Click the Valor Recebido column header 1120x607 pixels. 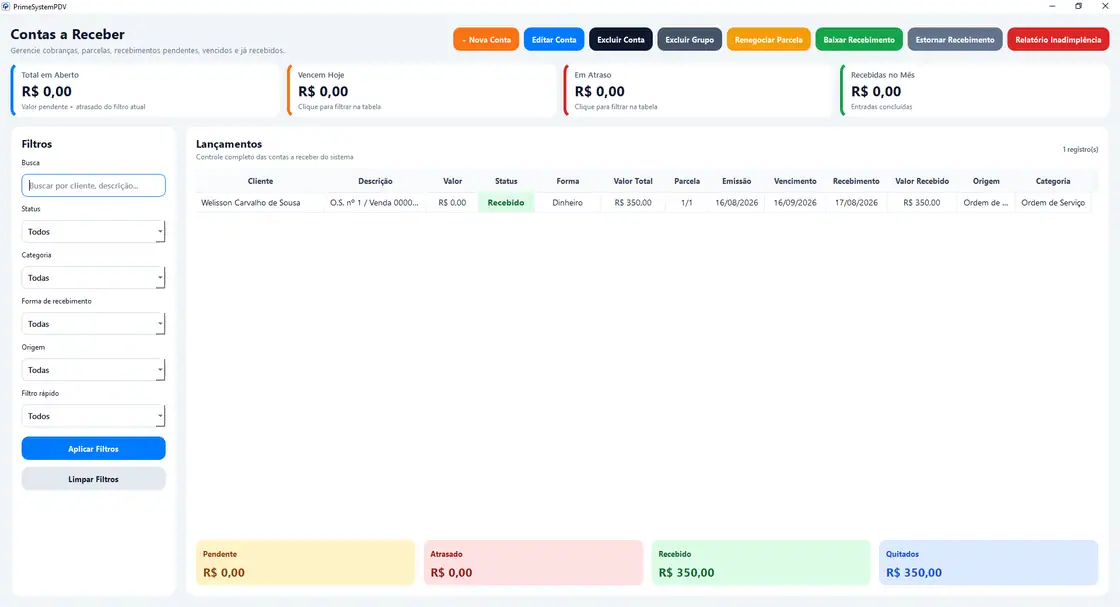click(922, 181)
